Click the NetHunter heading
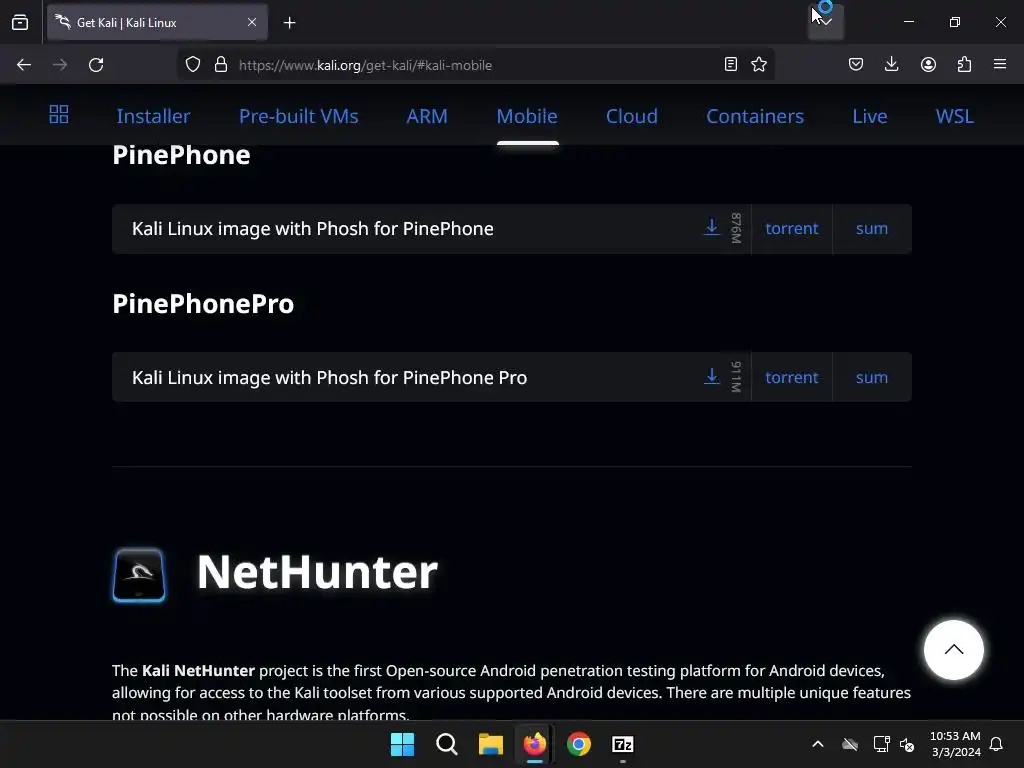The width and height of the screenshot is (1024, 768). 317,573
